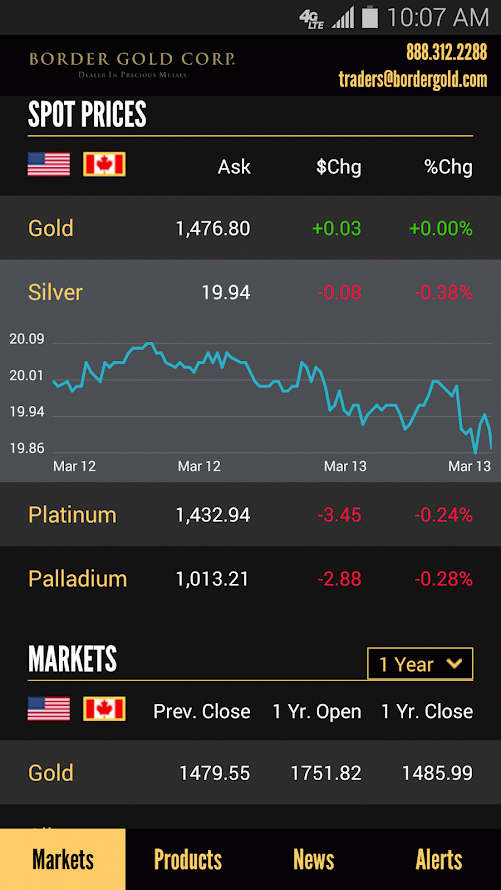Open the 1 Year period dropdown

coord(420,664)
